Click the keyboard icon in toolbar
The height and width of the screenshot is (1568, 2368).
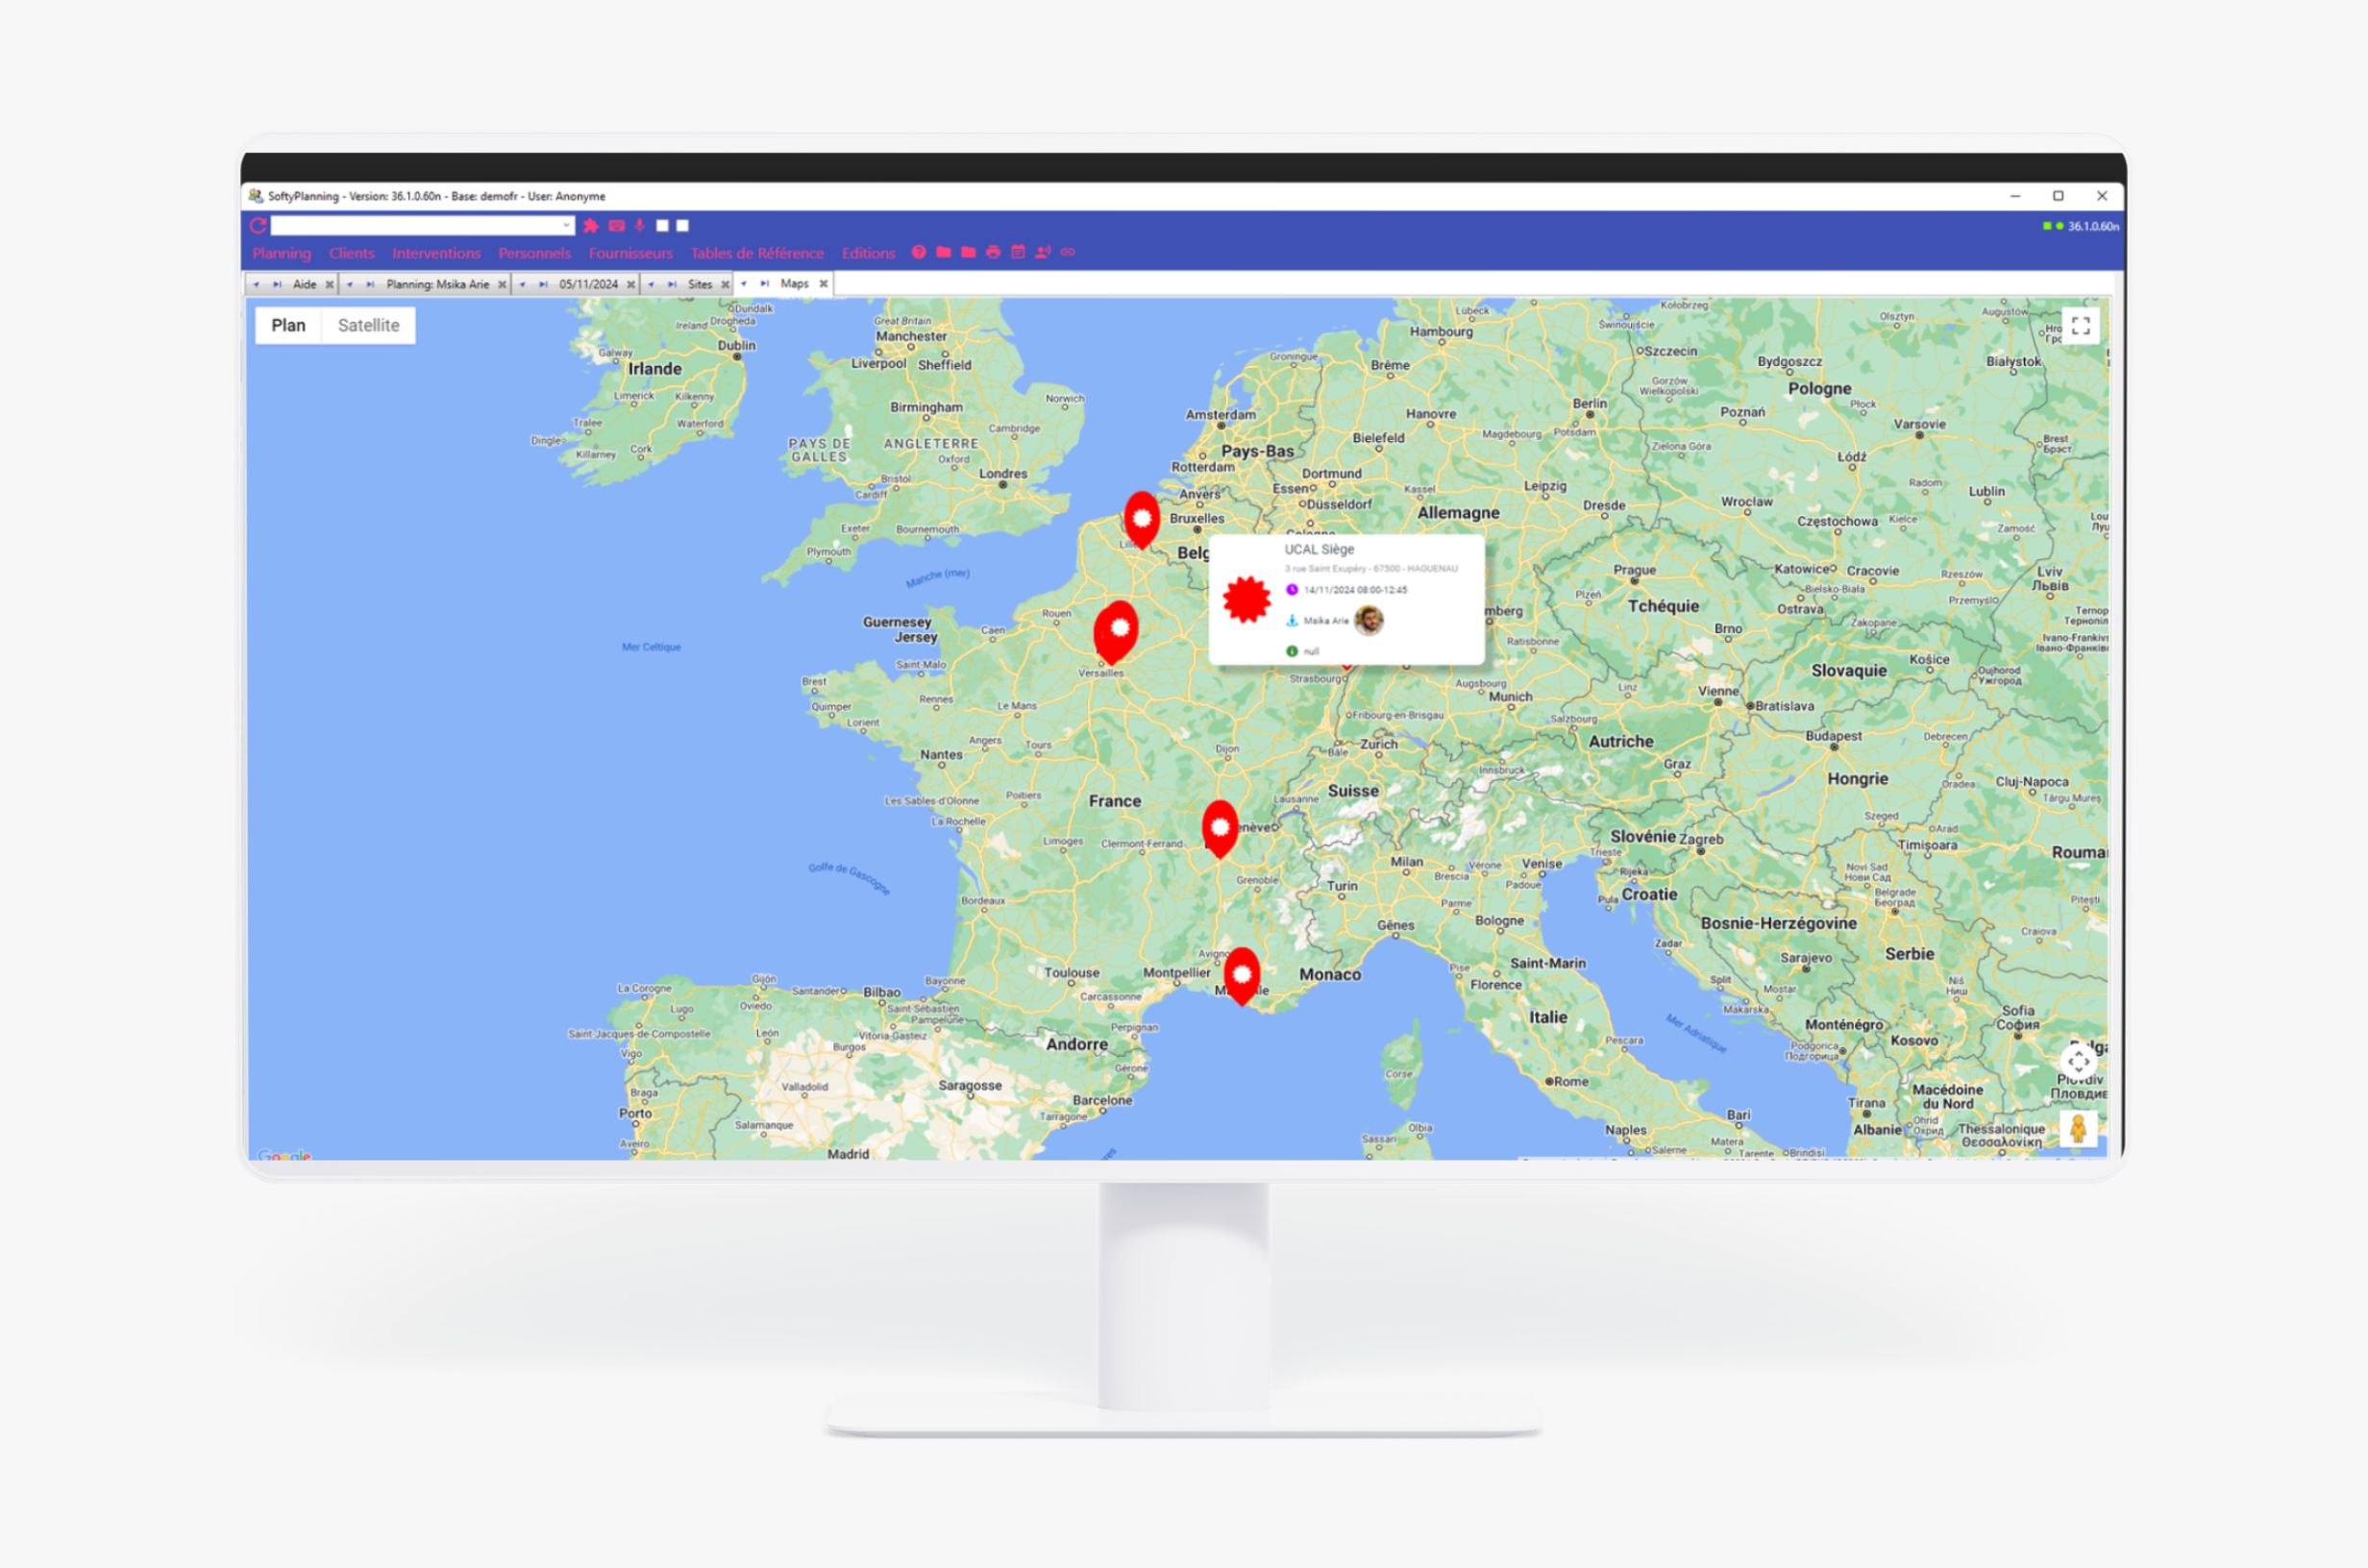point(616,226)
